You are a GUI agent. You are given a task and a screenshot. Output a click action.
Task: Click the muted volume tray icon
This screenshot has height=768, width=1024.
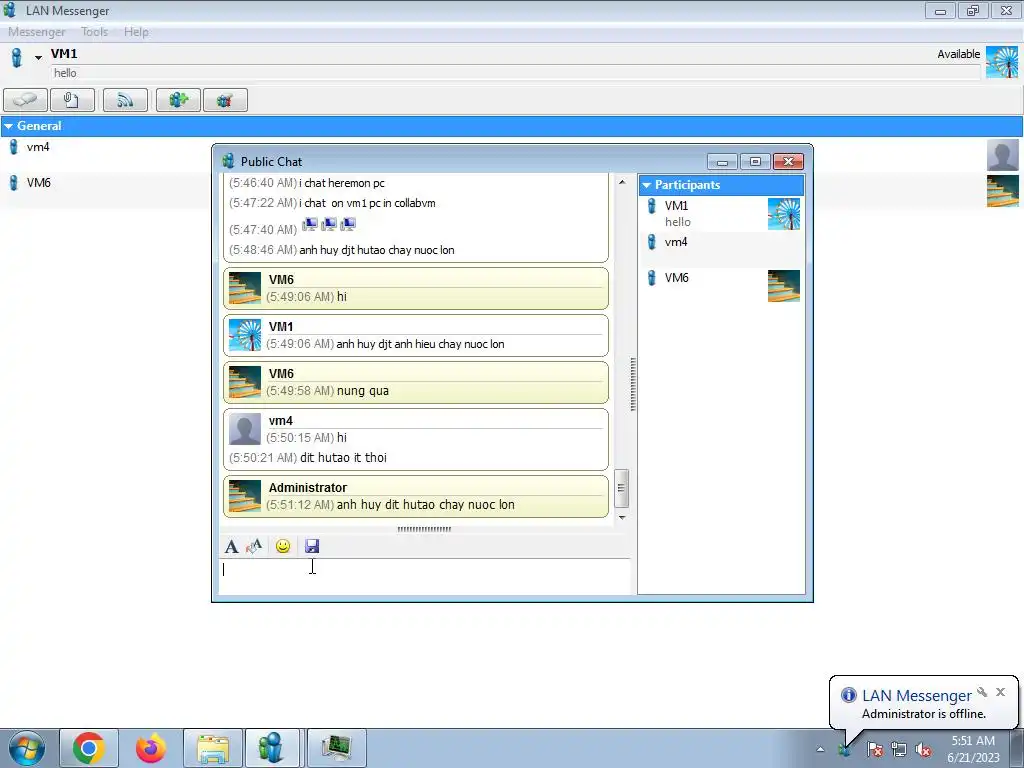[x=923, y=749]
